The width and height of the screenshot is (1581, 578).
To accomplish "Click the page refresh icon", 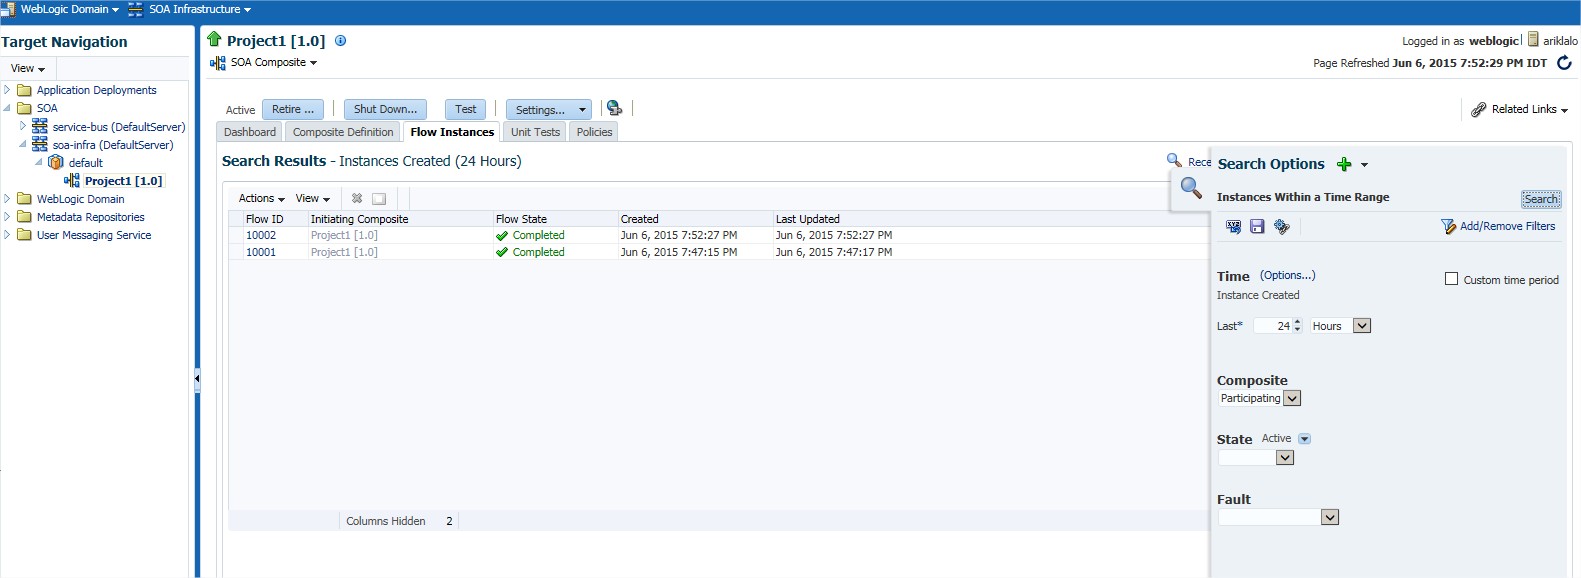I will pos(1564,63).
